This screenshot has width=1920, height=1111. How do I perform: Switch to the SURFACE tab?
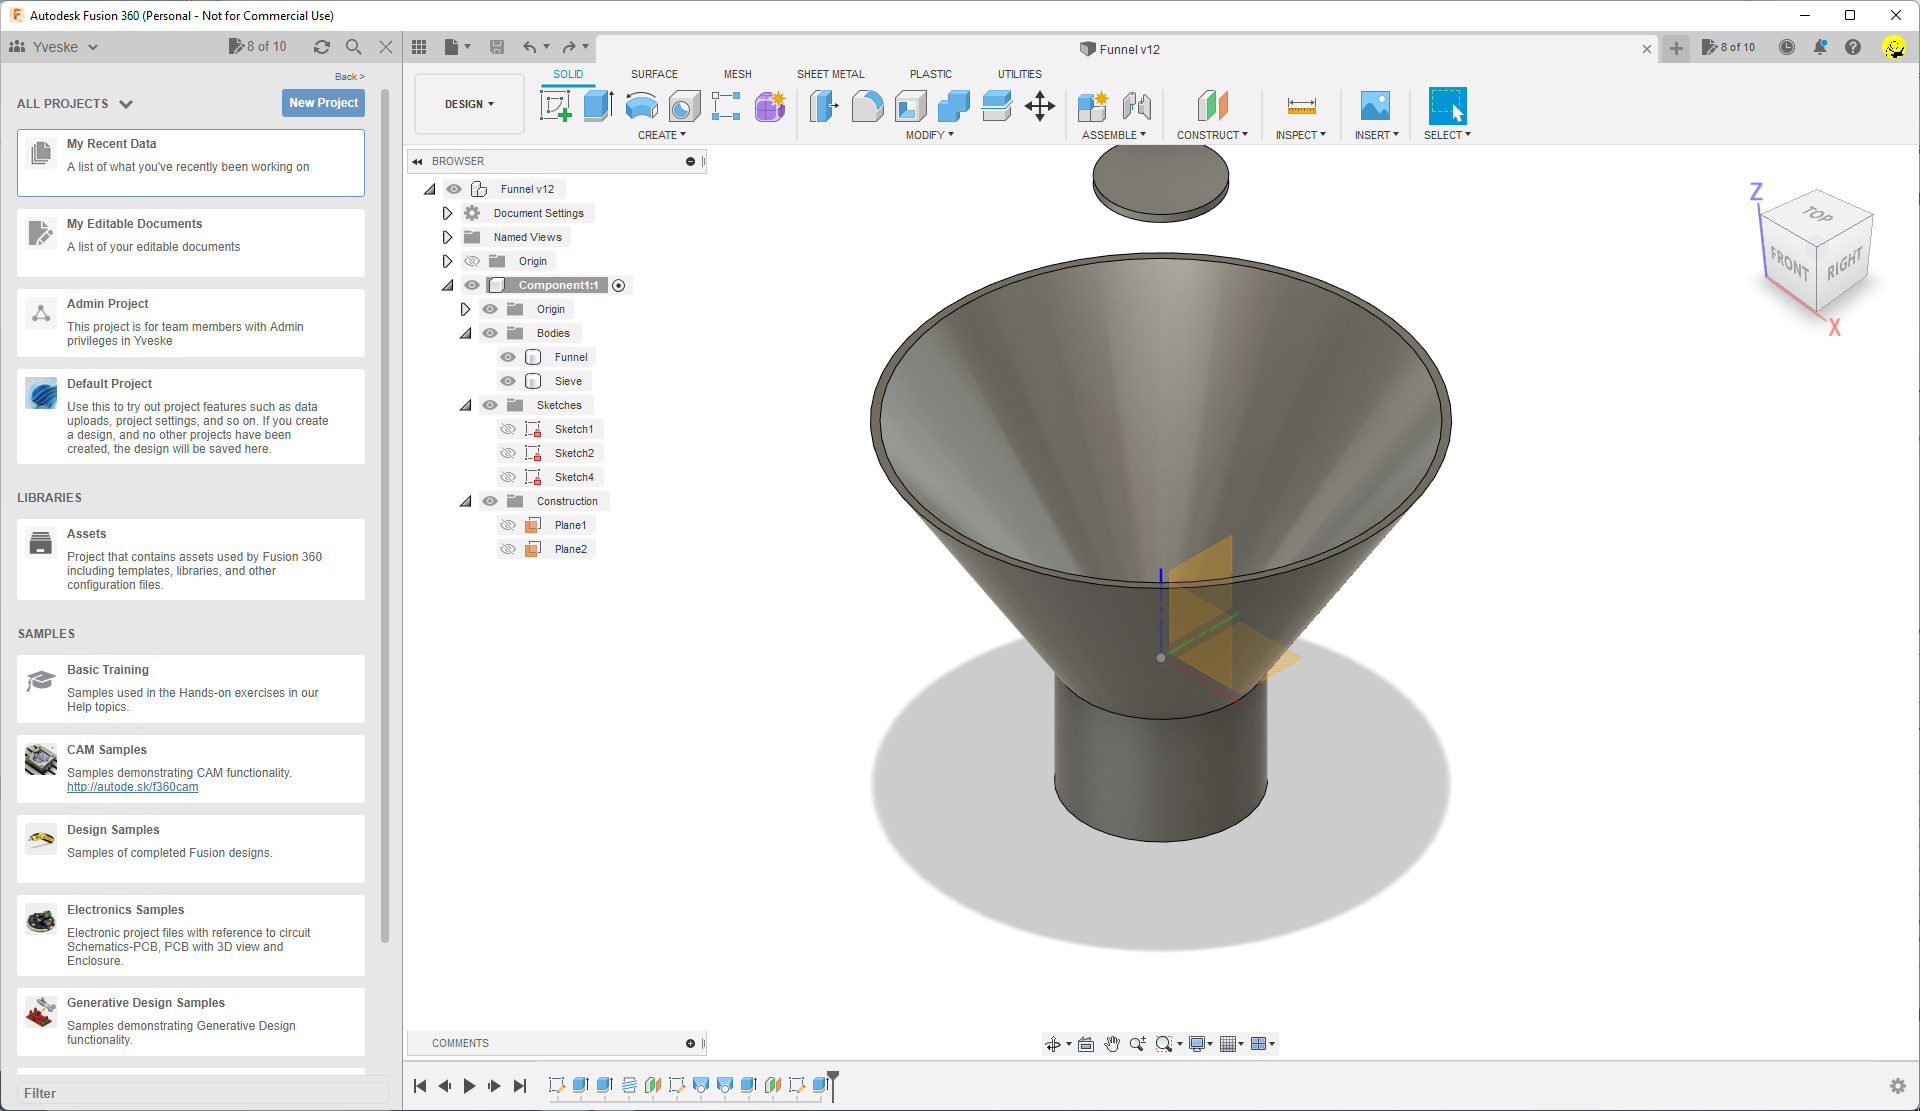click(654, 74)
